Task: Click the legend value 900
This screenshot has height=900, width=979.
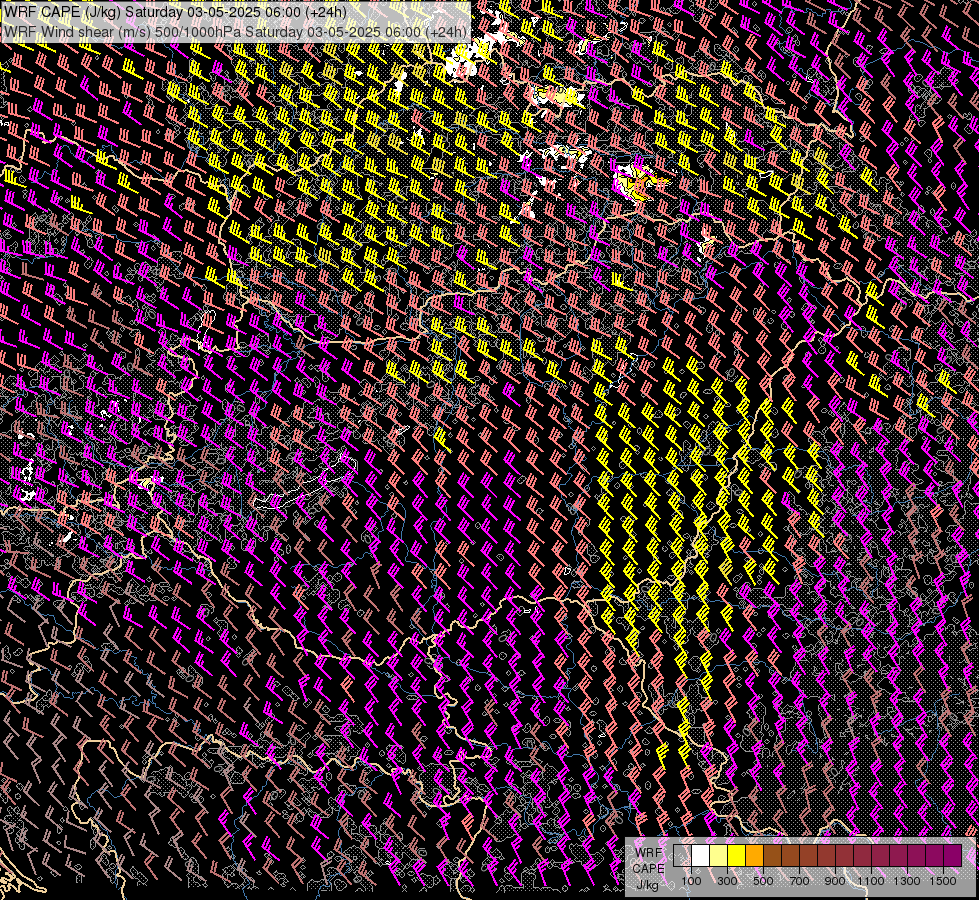Action: tap(835, 881)
